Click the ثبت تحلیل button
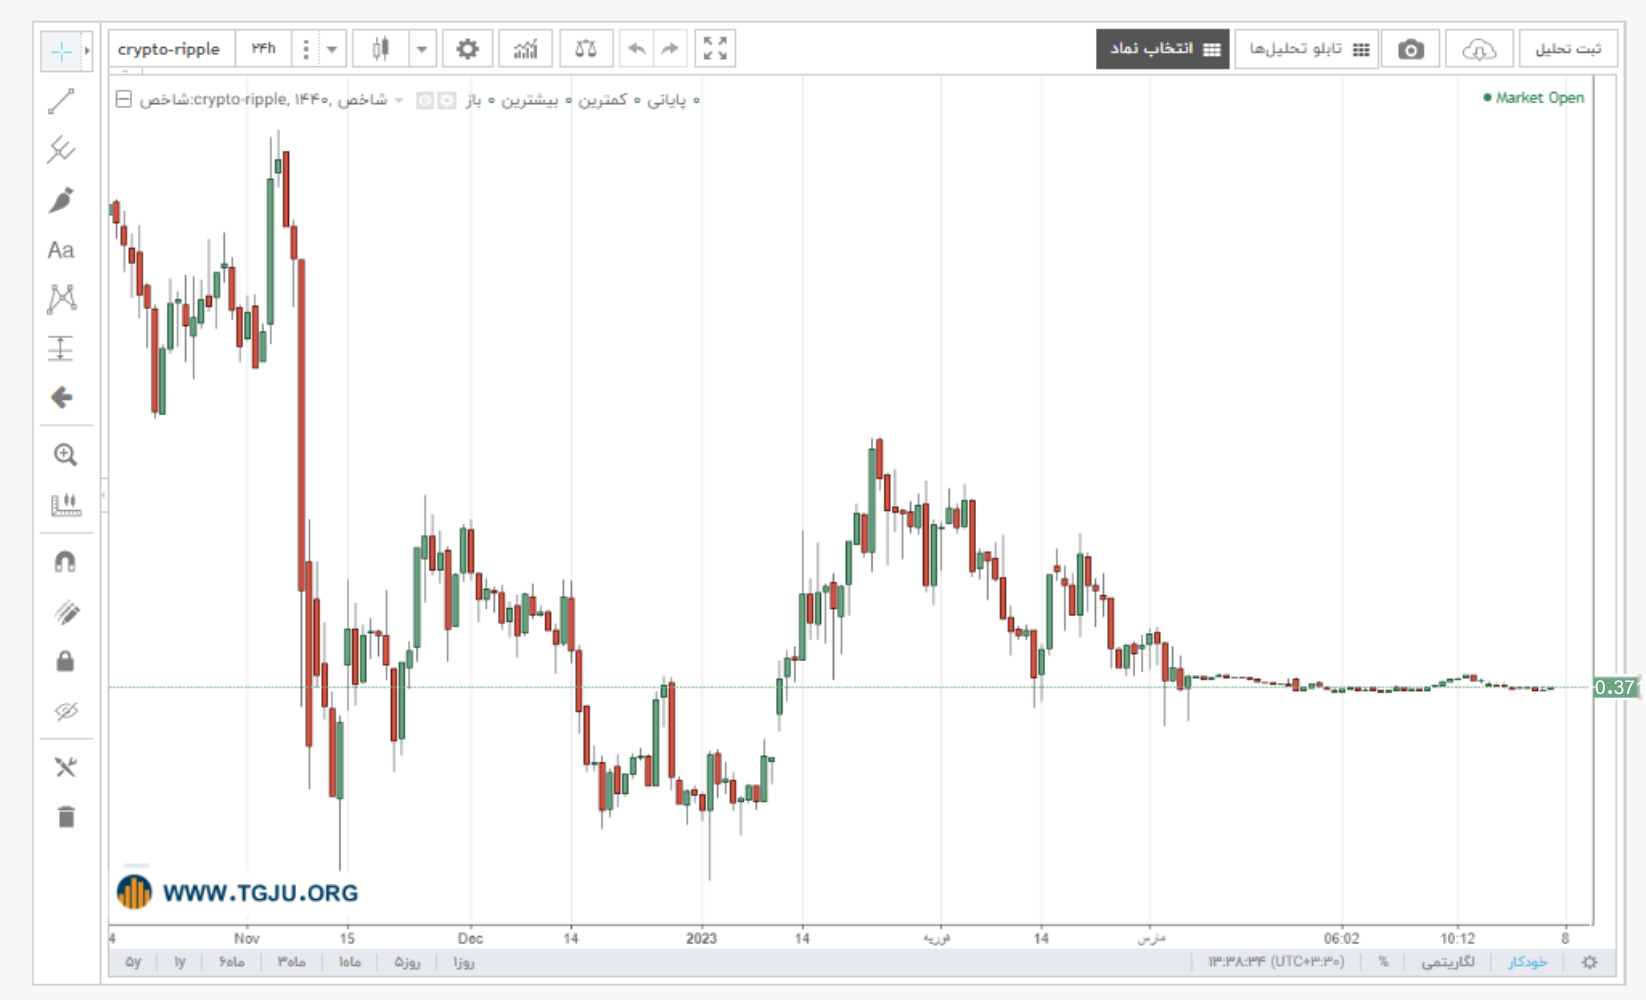Image resolution: width=1646 pixels, height=1000 pixels. tap(1568, 49)
